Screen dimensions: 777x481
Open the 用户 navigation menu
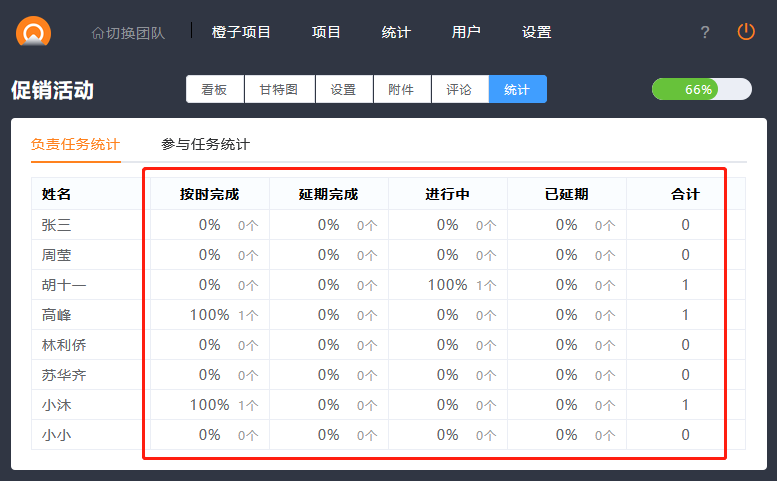[x=466, y=32]
